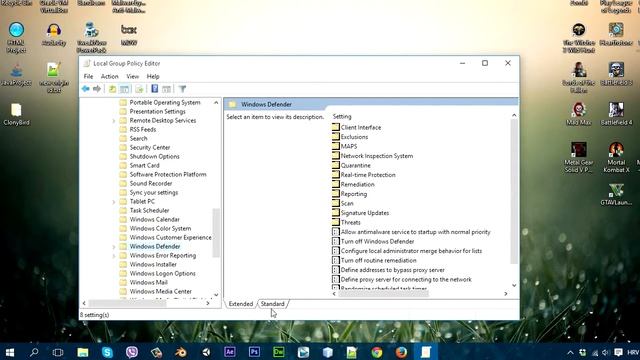This screenshot has width=640, height=360.
Task: Open File Explorer from the taskbar
Action: (x=83, y=352)
